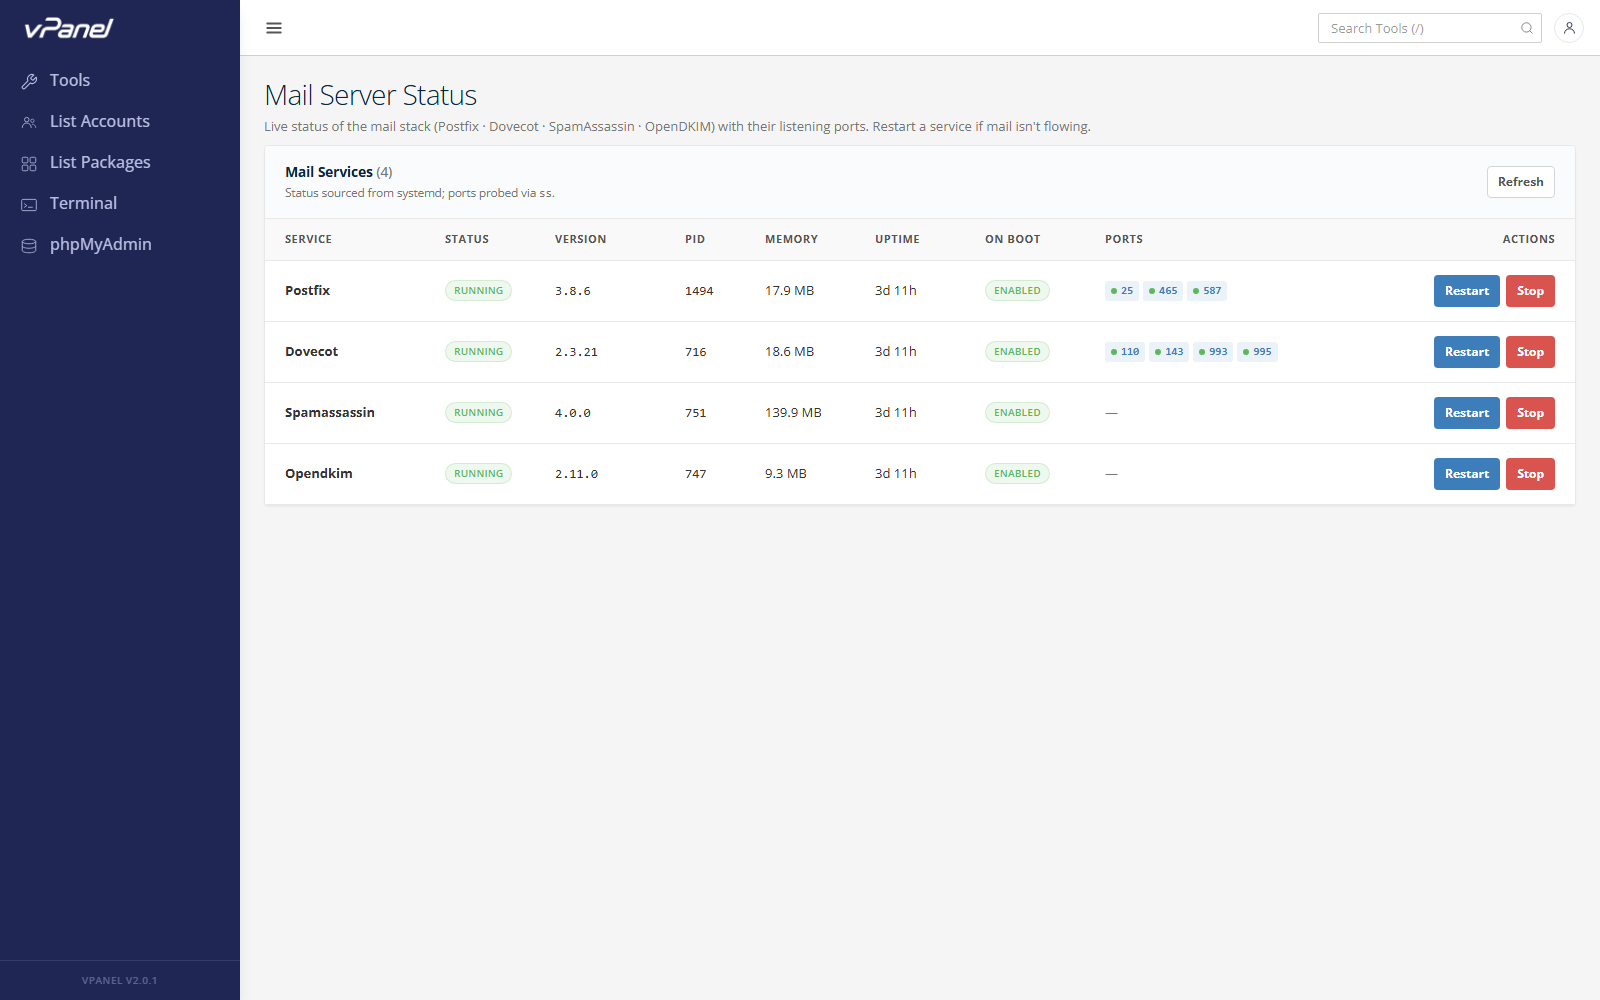Click the Dovecot service name

coord(311,351)
